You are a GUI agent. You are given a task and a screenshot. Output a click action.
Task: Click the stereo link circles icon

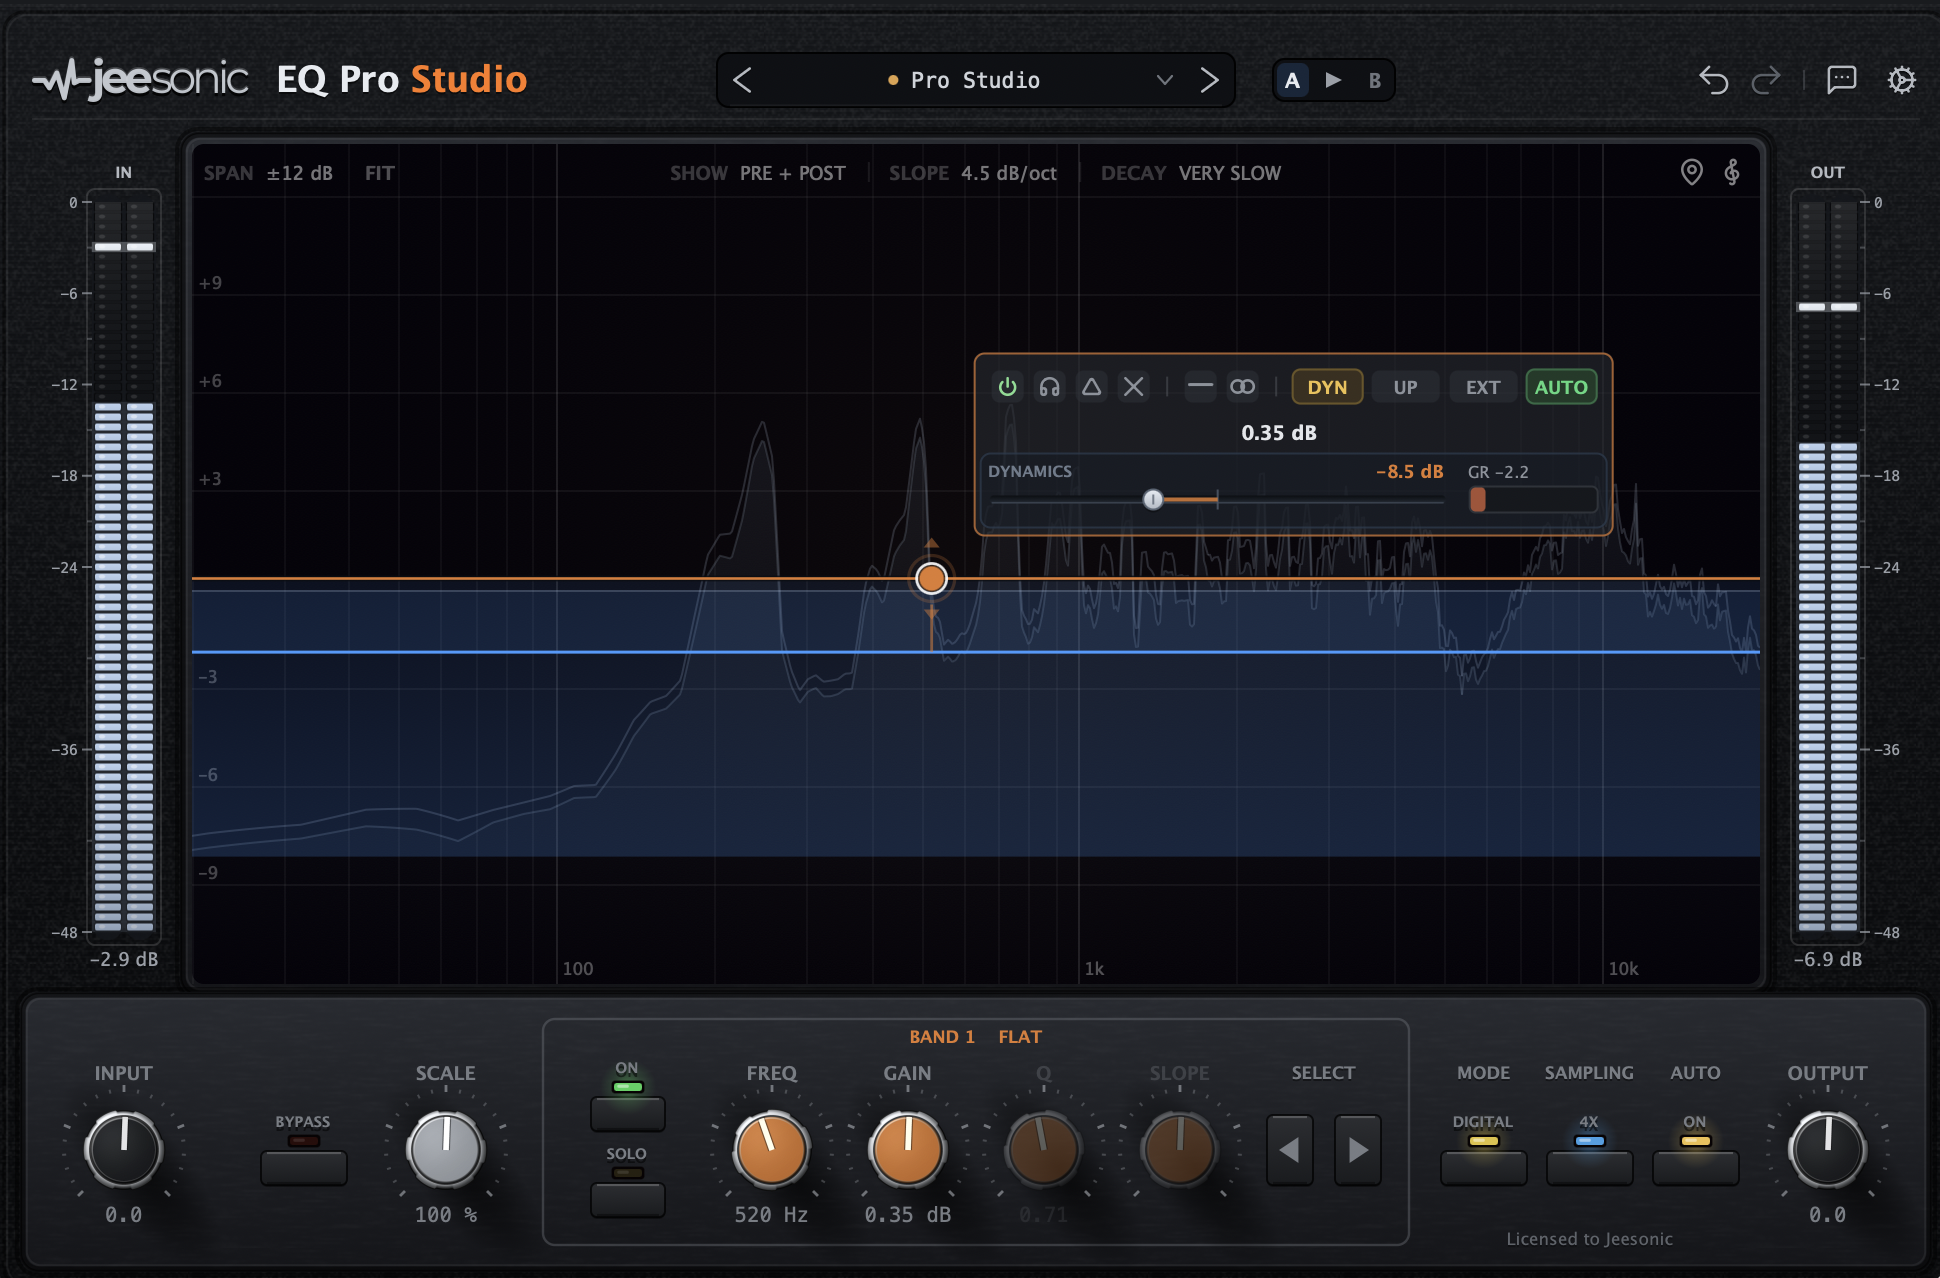pyautogui.click(x=1242, y=387)
